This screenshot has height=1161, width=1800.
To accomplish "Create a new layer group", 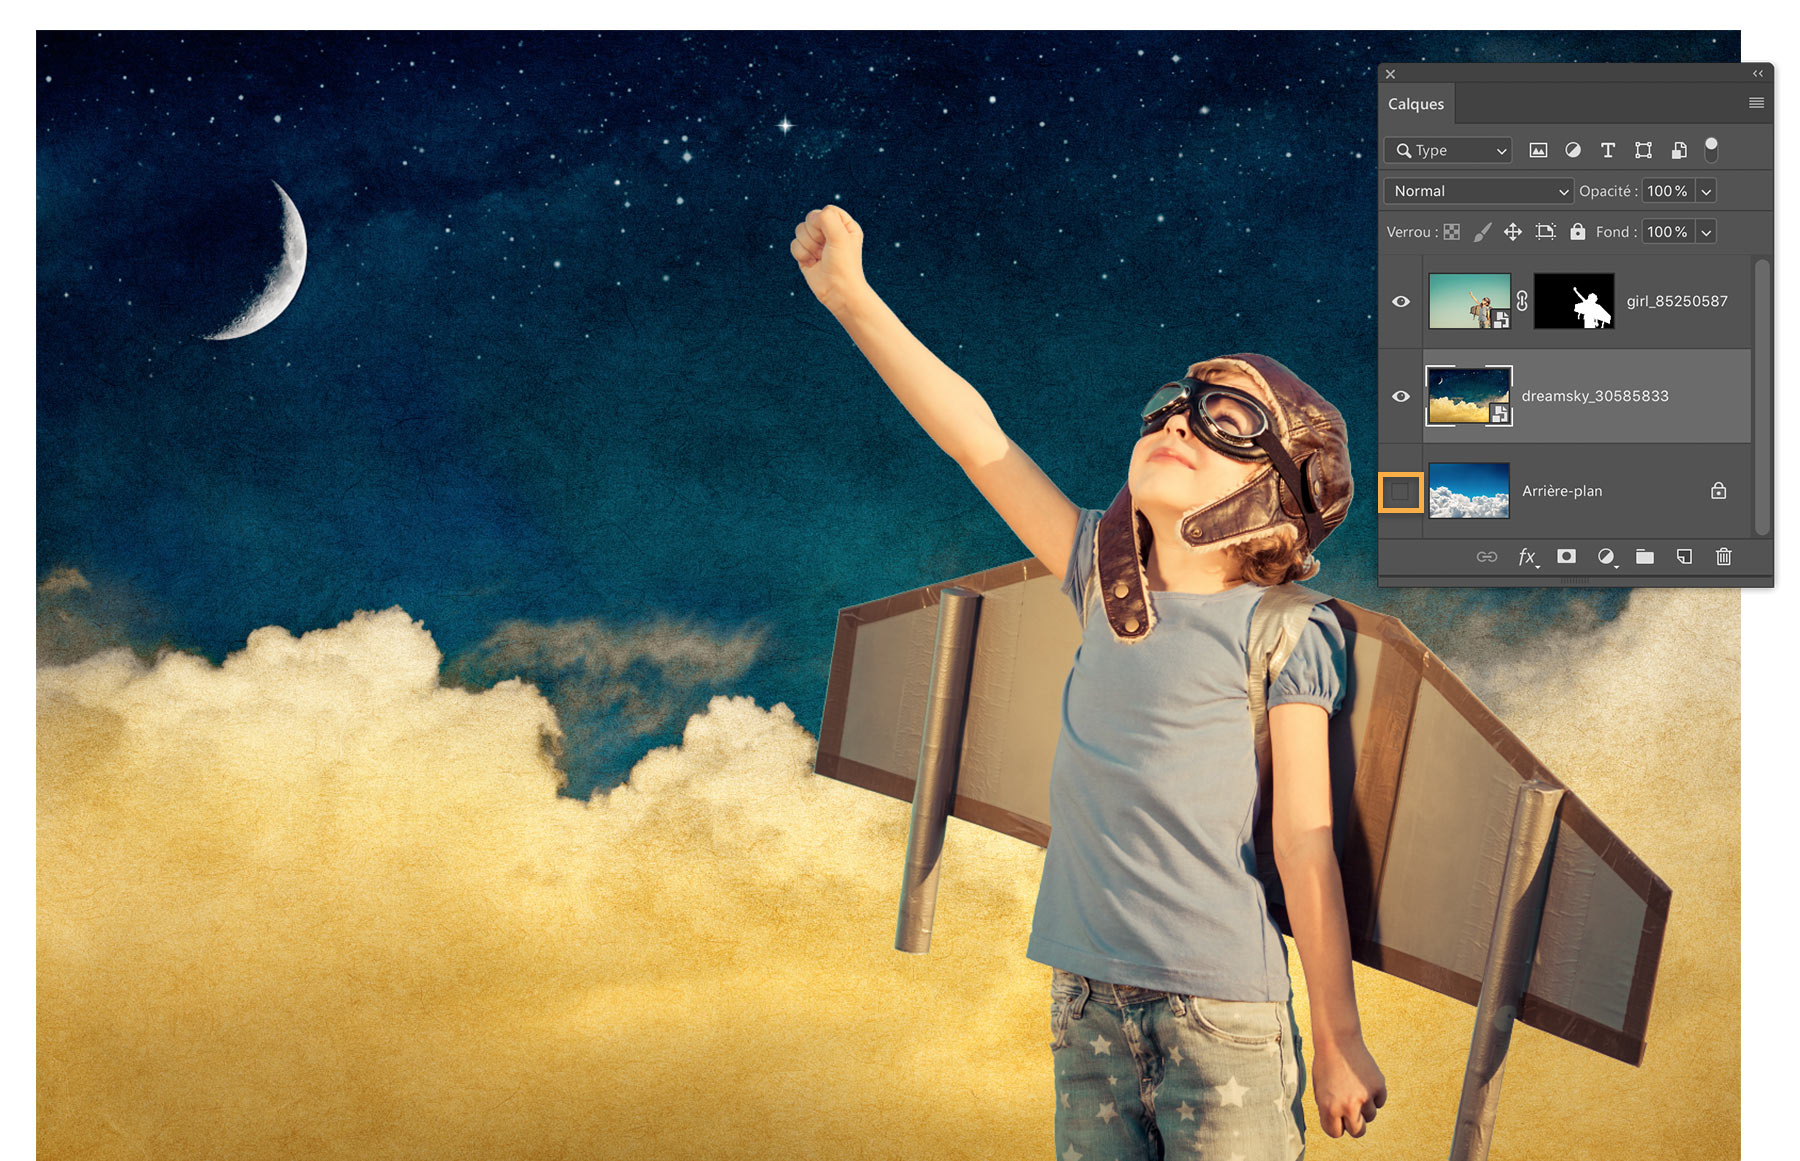I will click(1645, 556).
